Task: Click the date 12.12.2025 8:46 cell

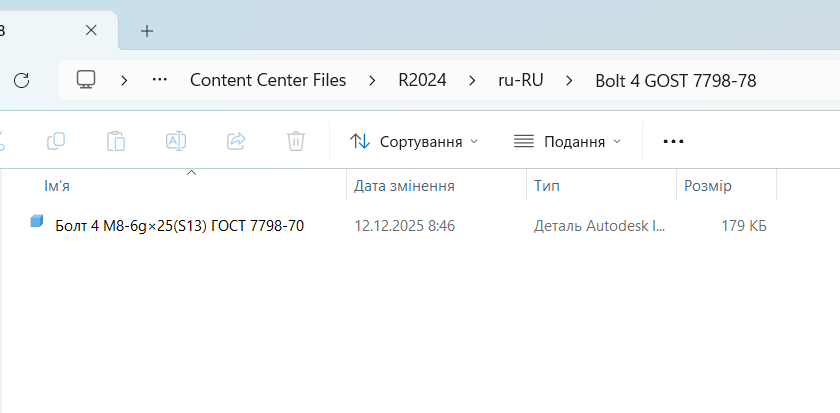Action: [x=404, y=226]
